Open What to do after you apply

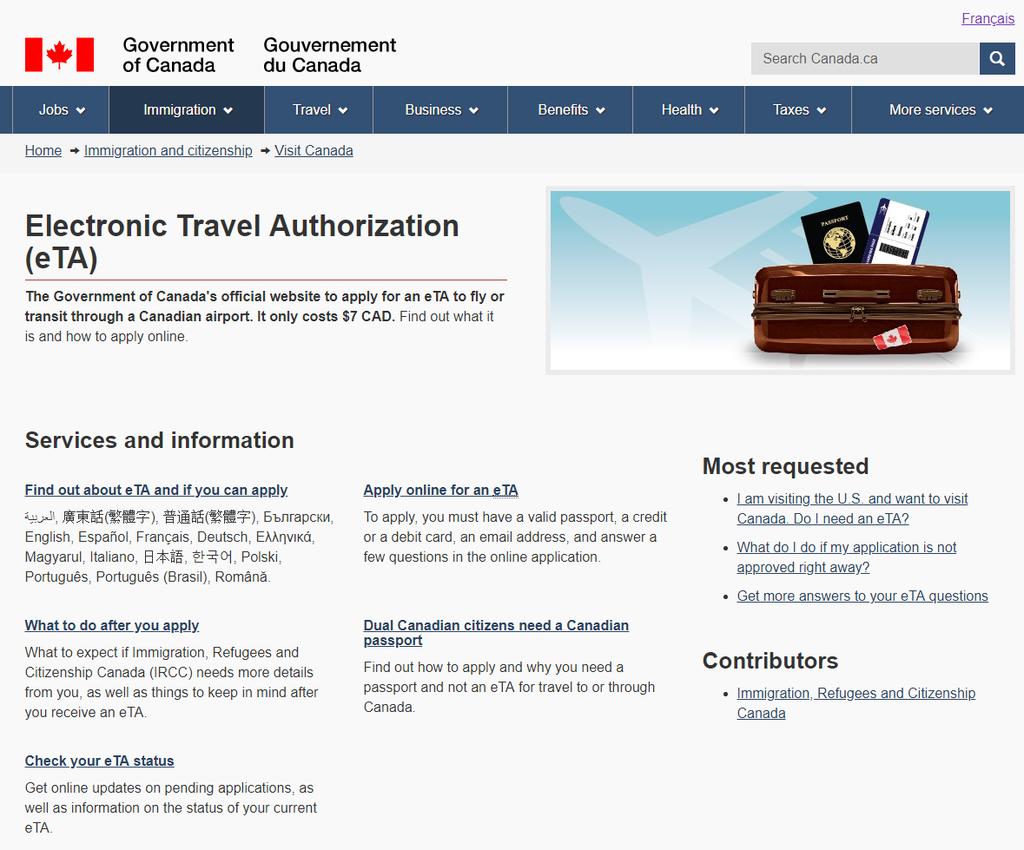pyautogui.click(x=112, y=625)
